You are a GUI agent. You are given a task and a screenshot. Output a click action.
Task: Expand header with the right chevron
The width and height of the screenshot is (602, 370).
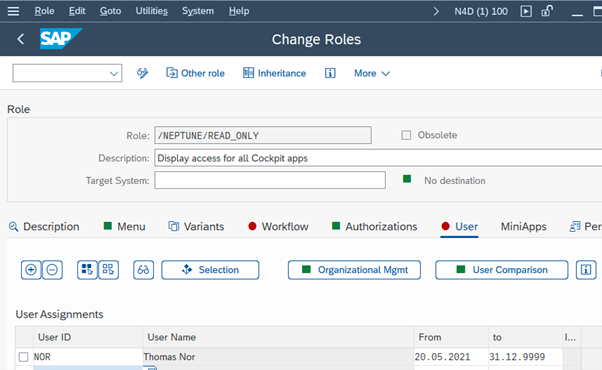(436, 12)
